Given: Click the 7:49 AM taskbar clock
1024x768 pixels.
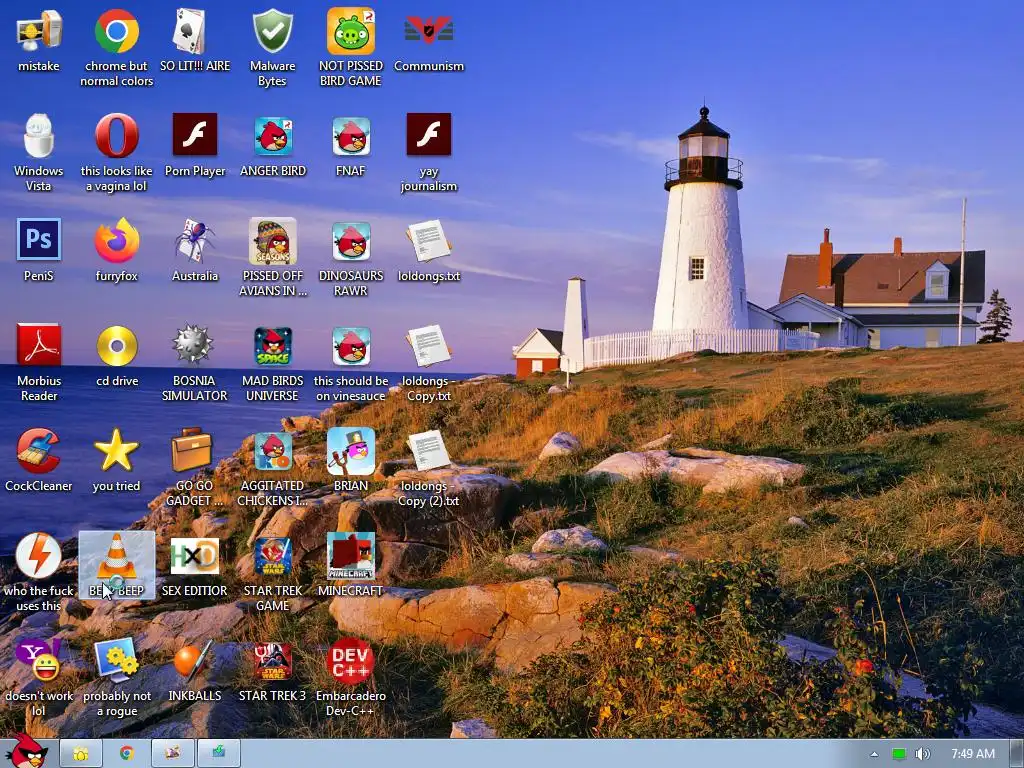Looking at the screenshot, I should click(972, 754).
